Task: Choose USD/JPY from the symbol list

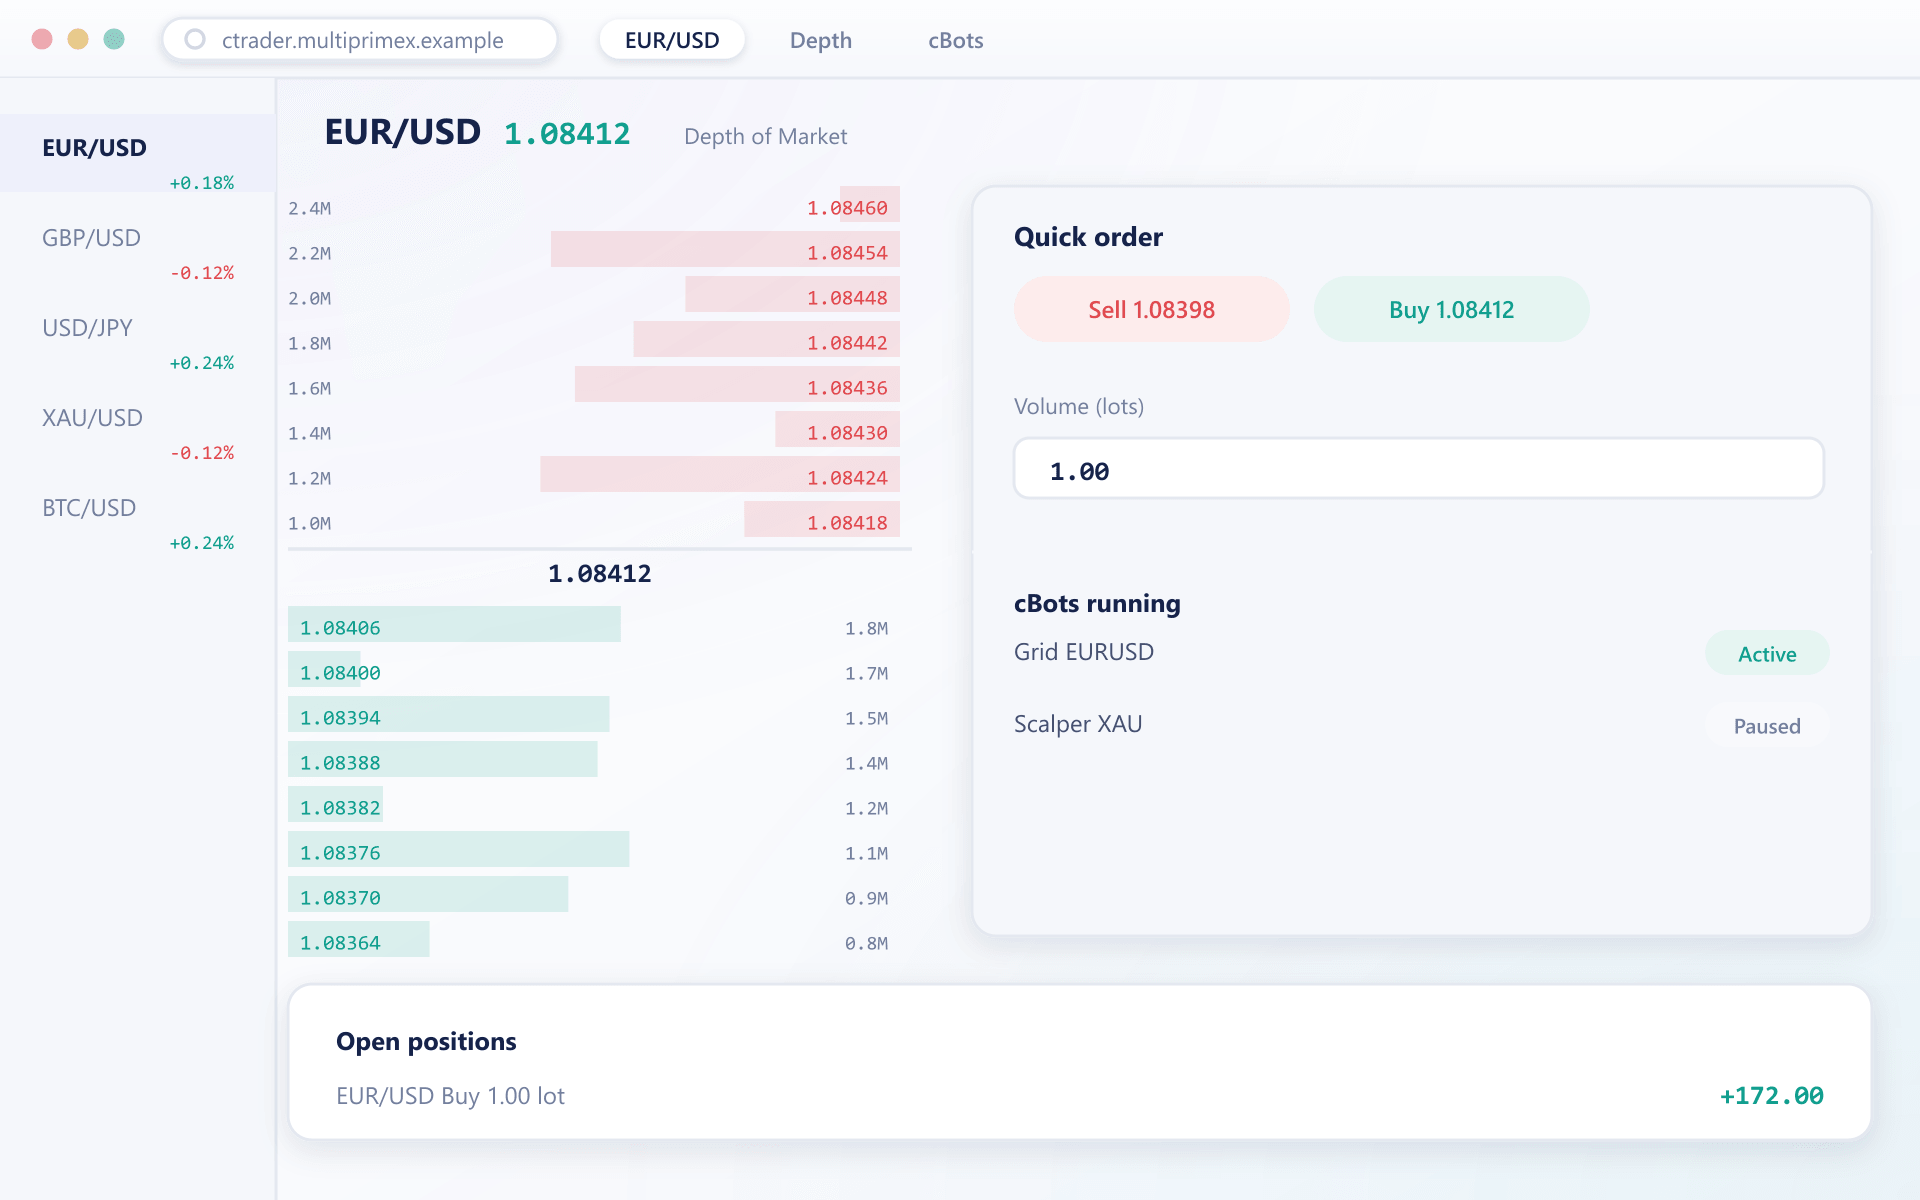Action: (138, 333)
